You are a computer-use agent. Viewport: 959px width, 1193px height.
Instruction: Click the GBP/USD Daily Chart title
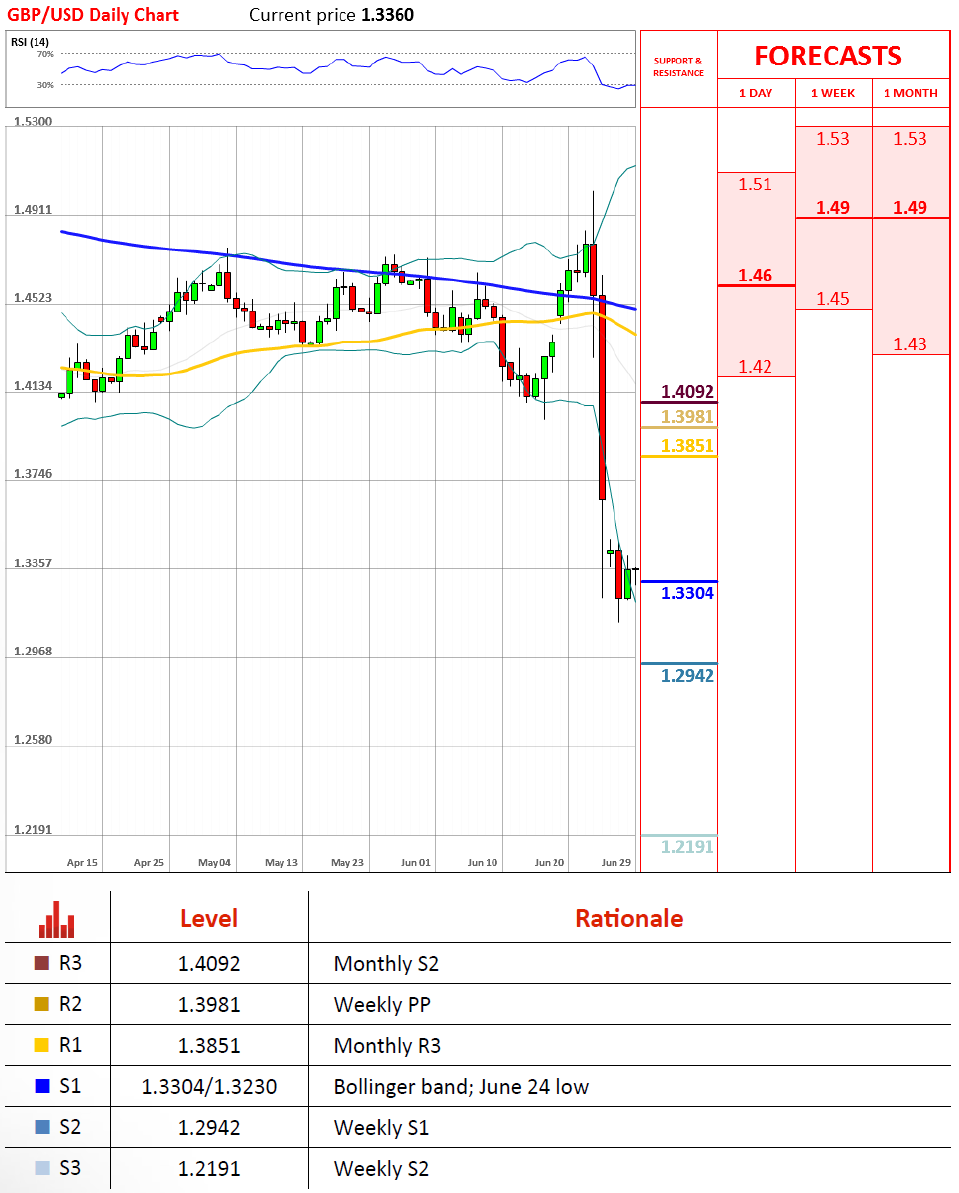click(92, 15)
